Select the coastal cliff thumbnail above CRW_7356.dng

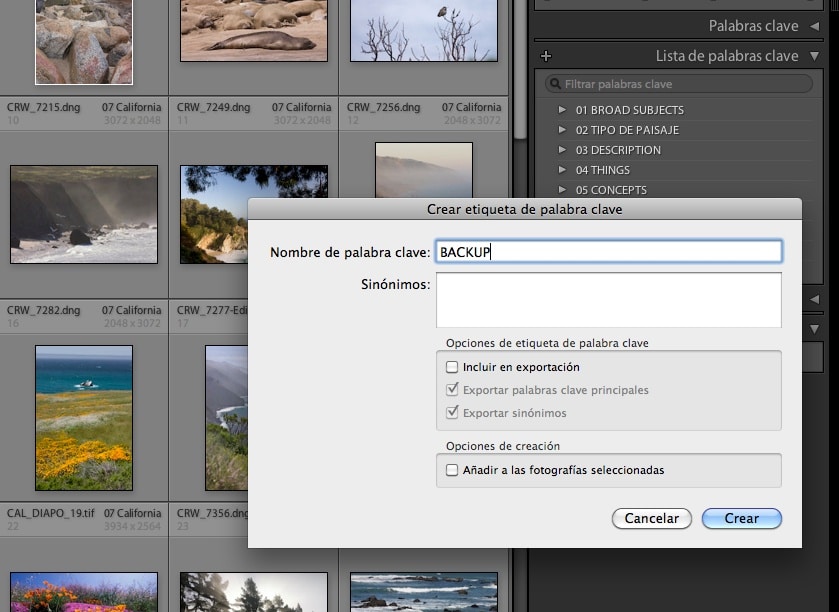[x=226, y=418]
